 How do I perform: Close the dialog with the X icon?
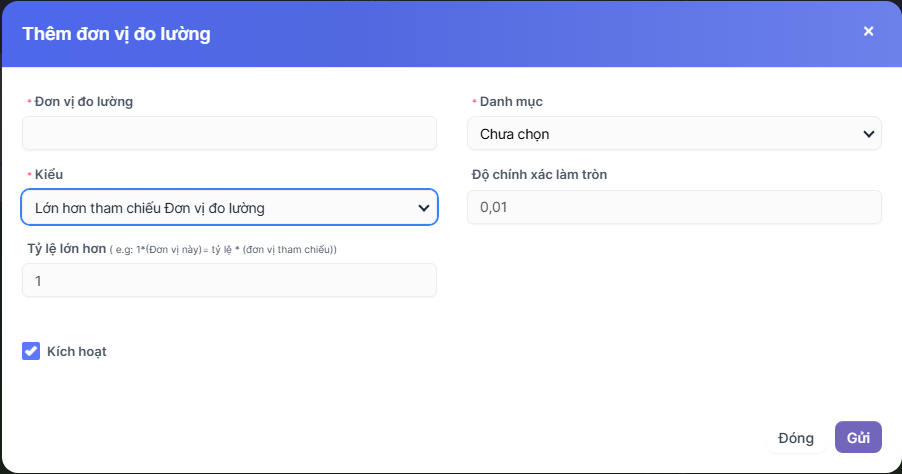coord(868,31)
